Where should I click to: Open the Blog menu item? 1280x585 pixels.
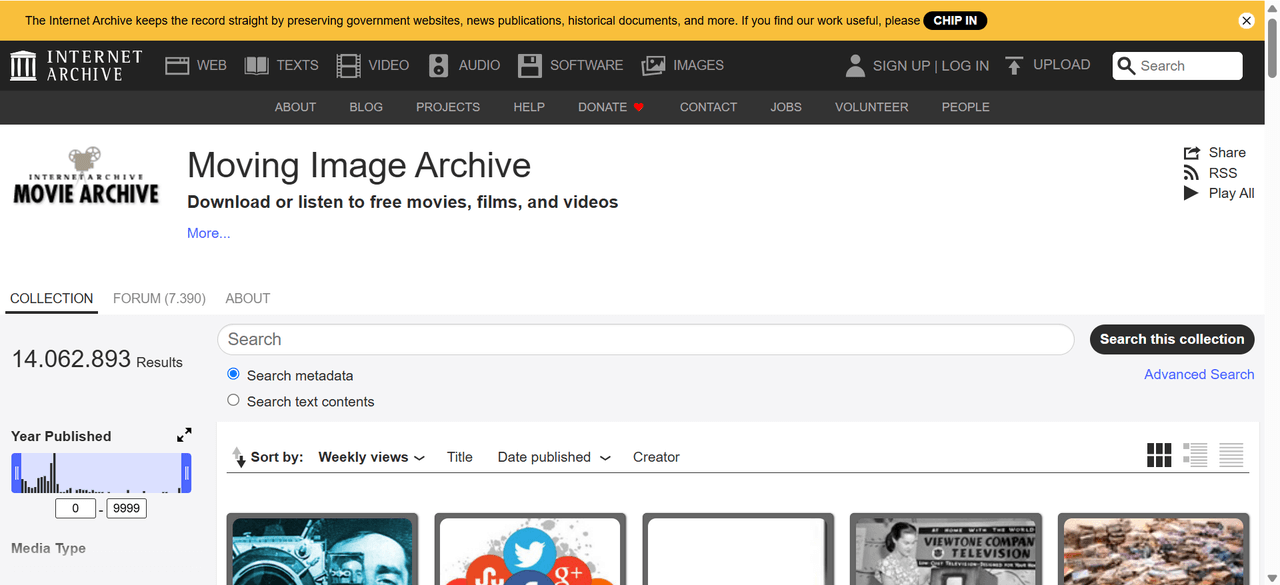pos(366,107)
